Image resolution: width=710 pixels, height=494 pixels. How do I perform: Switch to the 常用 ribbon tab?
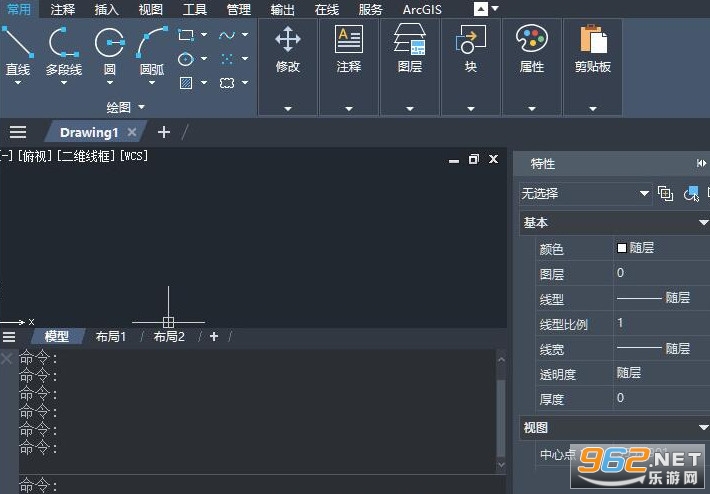(x=19, y=9)
